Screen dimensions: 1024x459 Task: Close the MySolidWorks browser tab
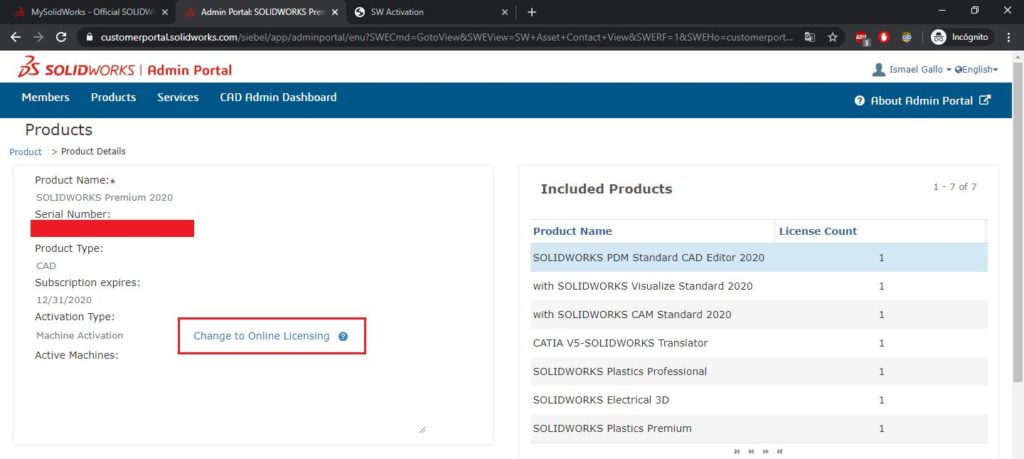tap(165, 12)
